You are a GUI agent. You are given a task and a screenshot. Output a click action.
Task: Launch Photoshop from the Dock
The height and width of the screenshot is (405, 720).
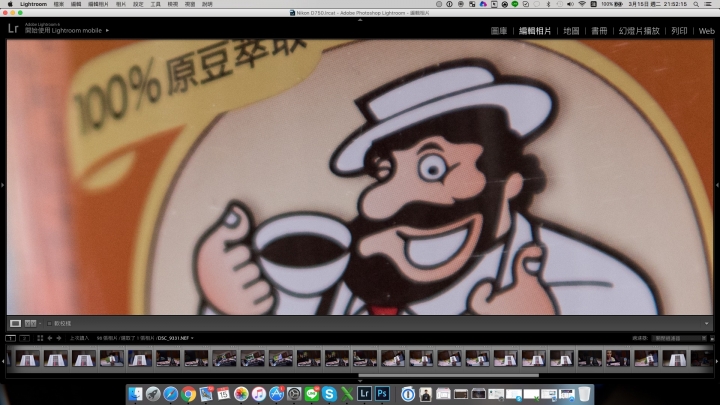point(382,394)
